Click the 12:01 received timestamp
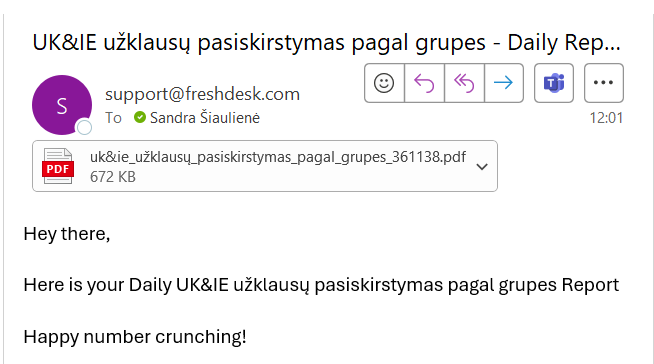654x364 pixels. click(x=606, y=118)
